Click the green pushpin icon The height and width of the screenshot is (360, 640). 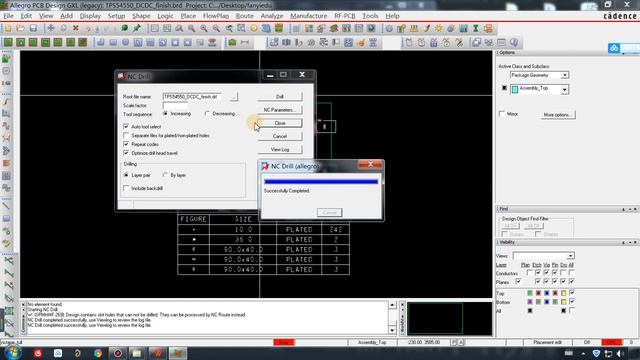(x=137, y=29)
